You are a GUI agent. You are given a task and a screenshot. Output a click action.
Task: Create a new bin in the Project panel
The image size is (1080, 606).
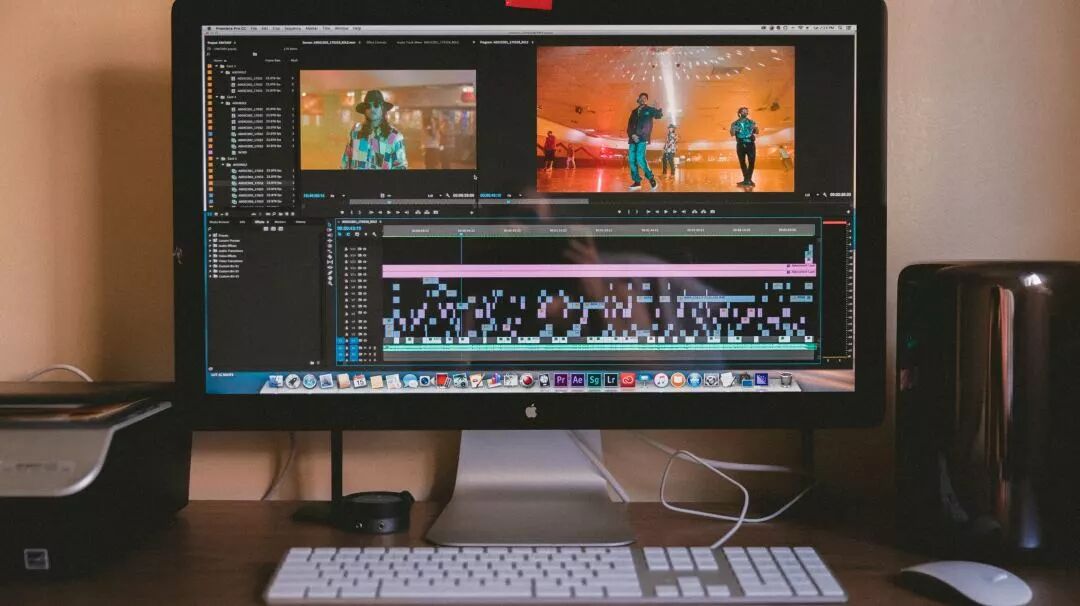pos(280,214)
